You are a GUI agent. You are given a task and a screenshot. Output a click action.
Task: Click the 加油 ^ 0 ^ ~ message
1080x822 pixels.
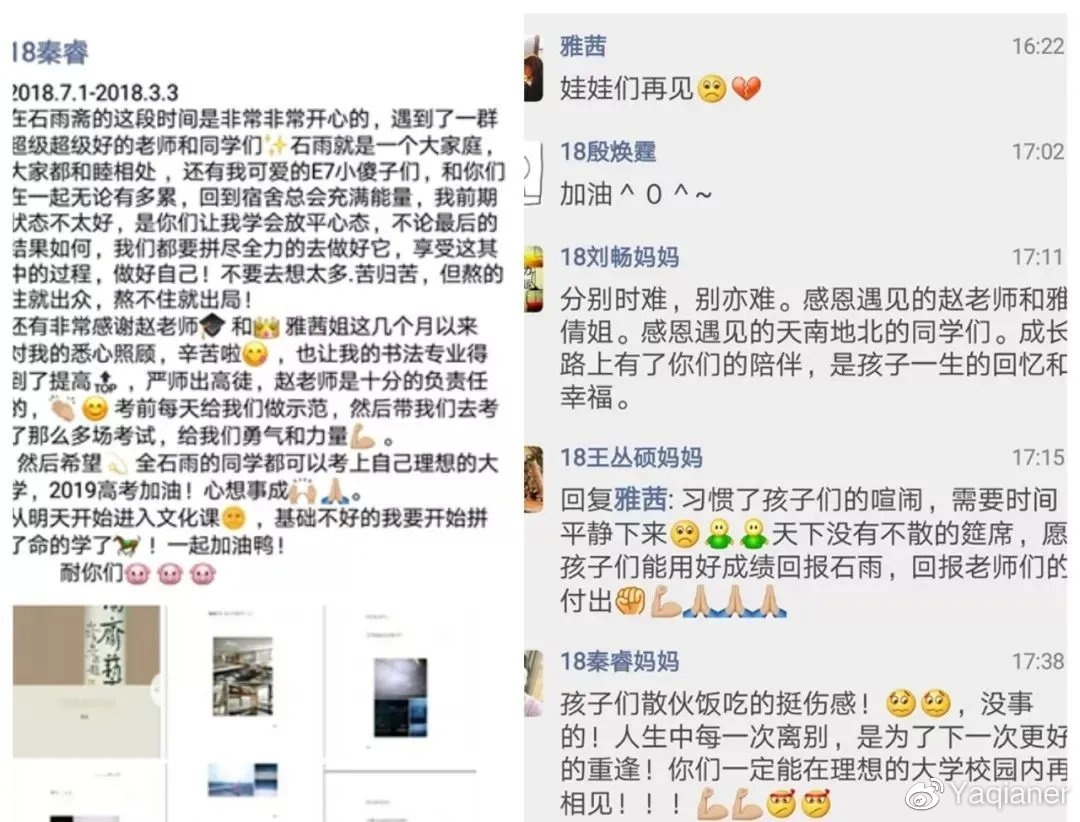point(635,195)
